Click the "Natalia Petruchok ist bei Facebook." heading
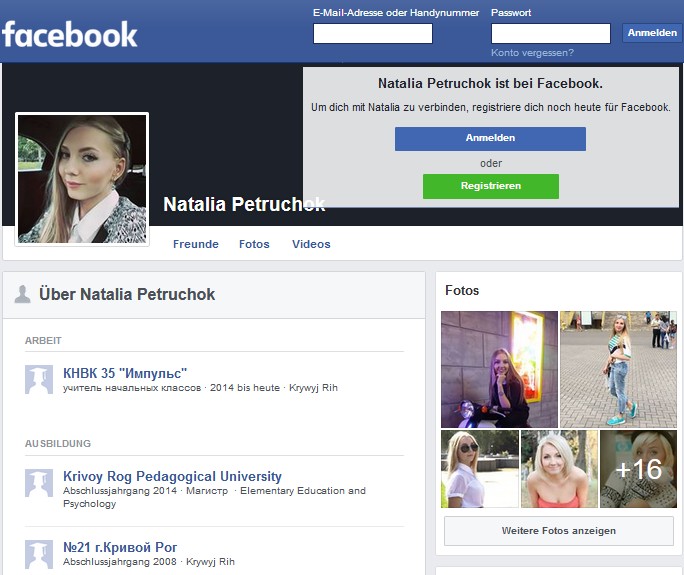The width and height of the screenshot is (684, 575). [490, 83]
